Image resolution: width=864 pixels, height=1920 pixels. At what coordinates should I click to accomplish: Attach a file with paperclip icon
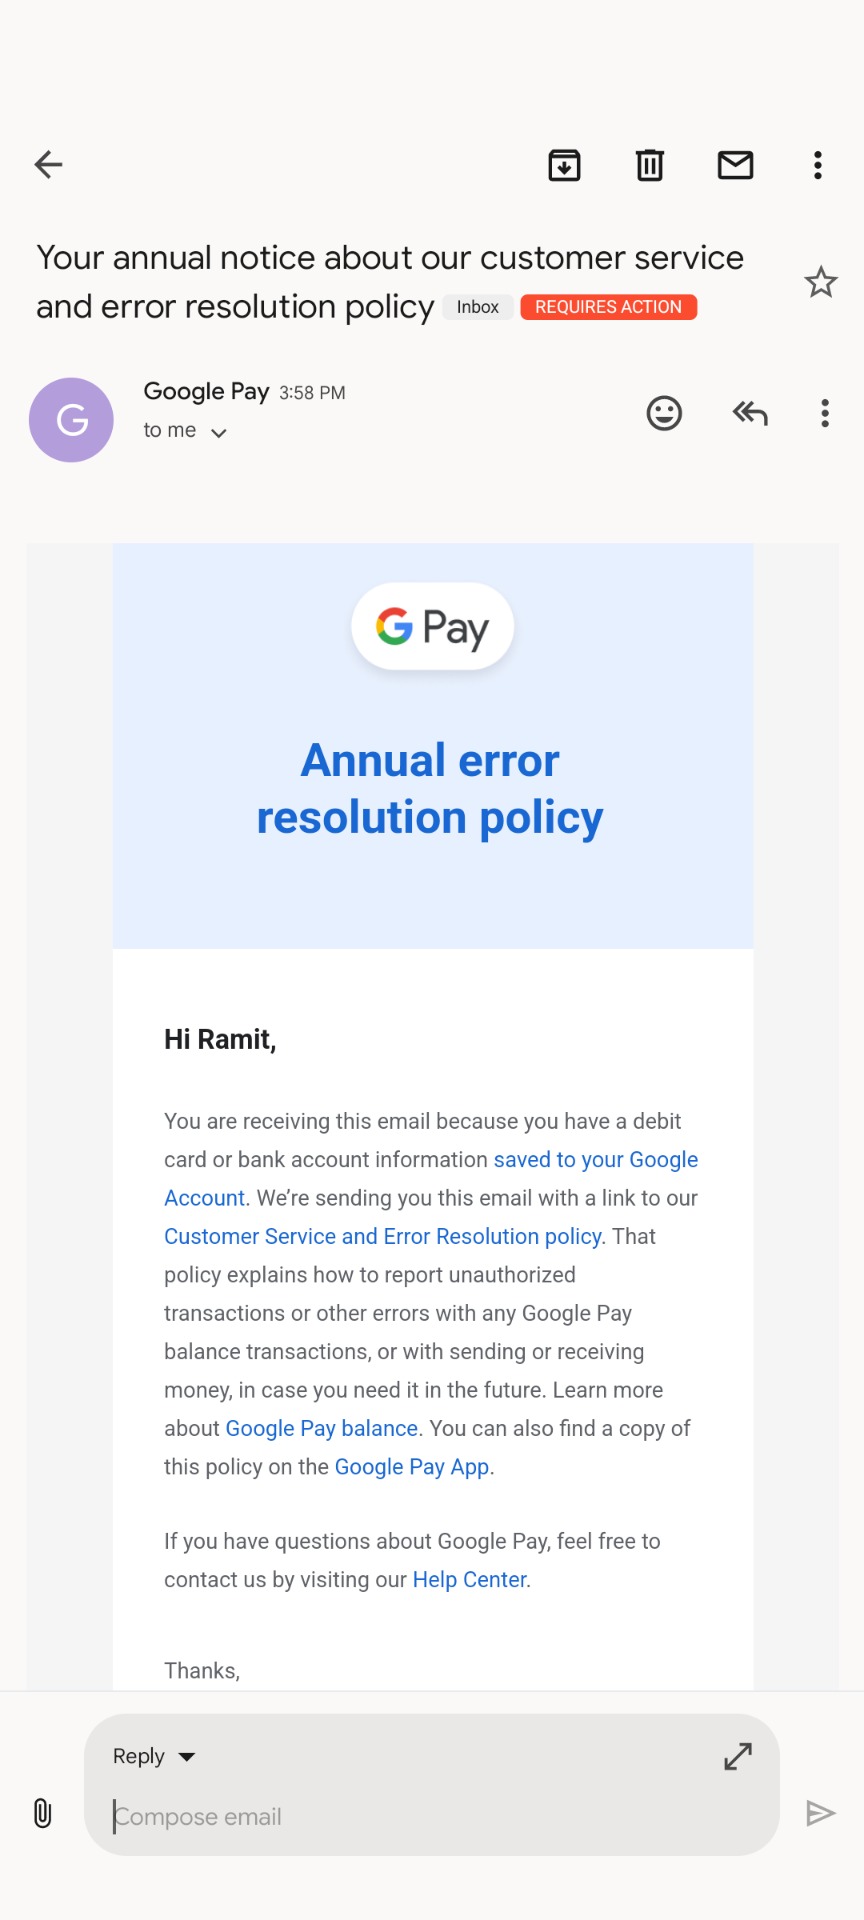43,1813
